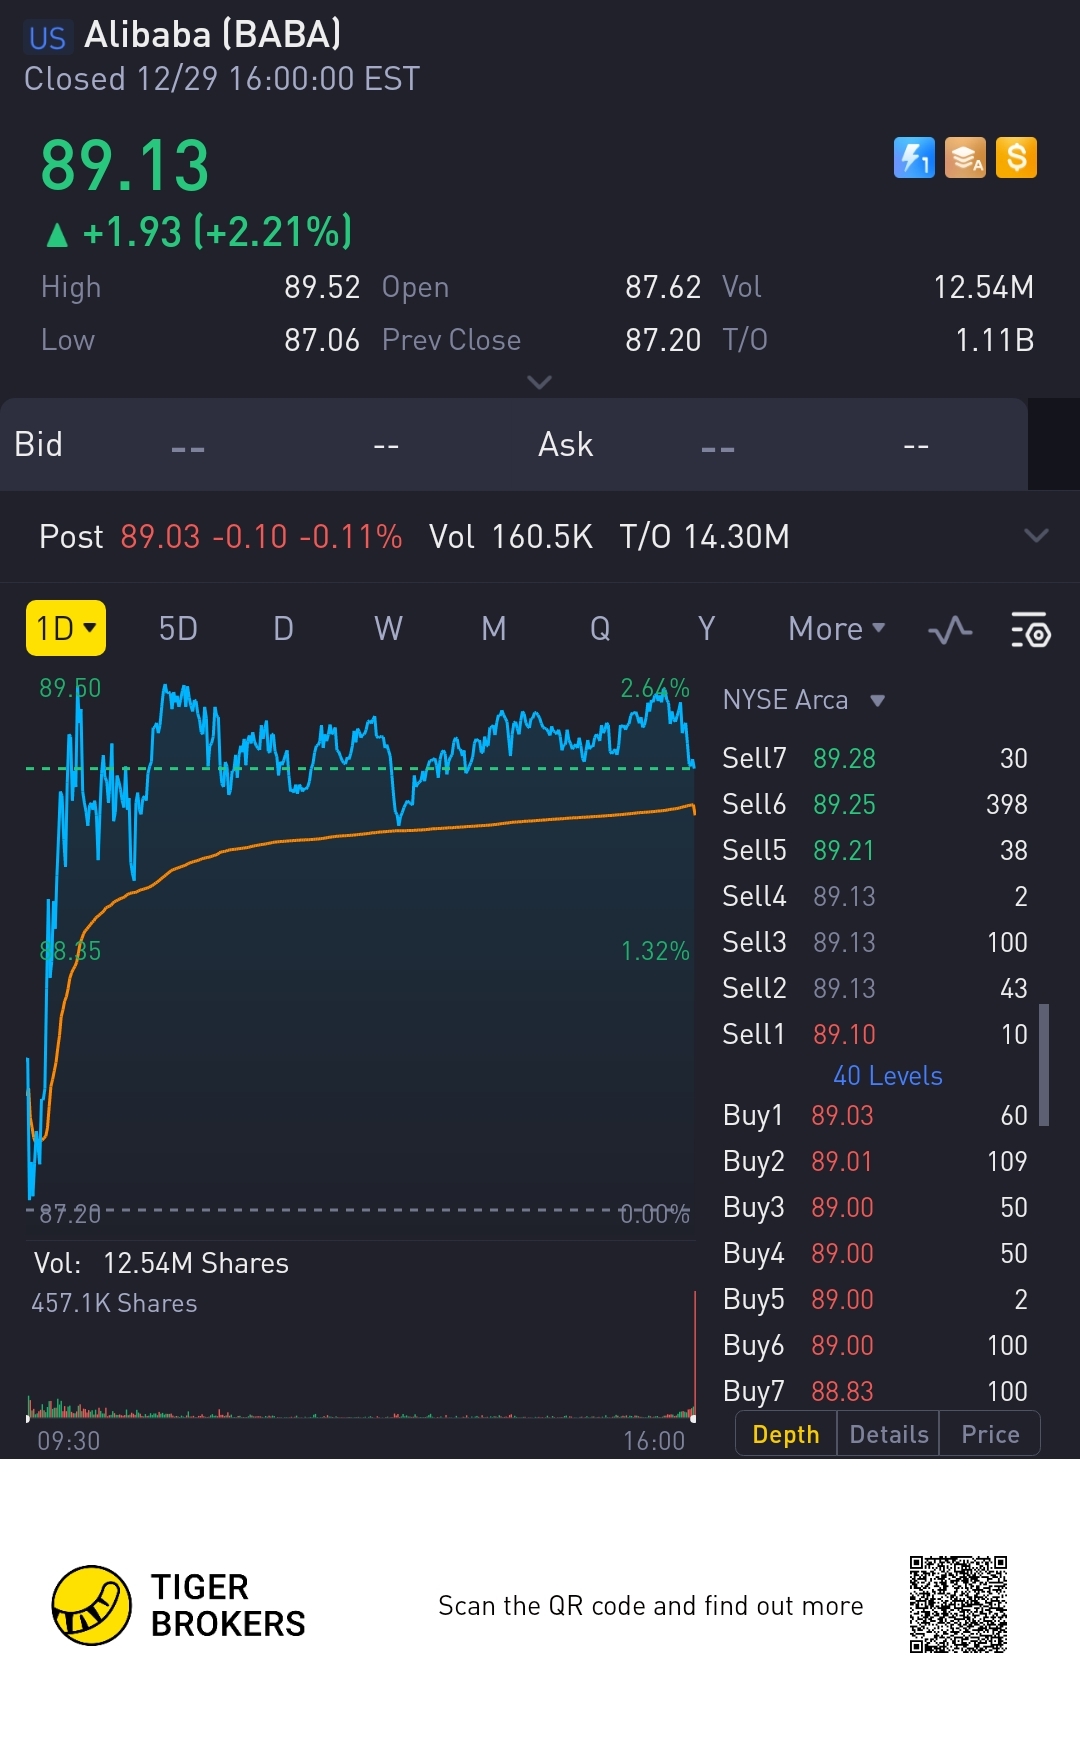Screen dimensions: 1080x1752
Task: Tap the final closing volume bar
Action: 694,1354
